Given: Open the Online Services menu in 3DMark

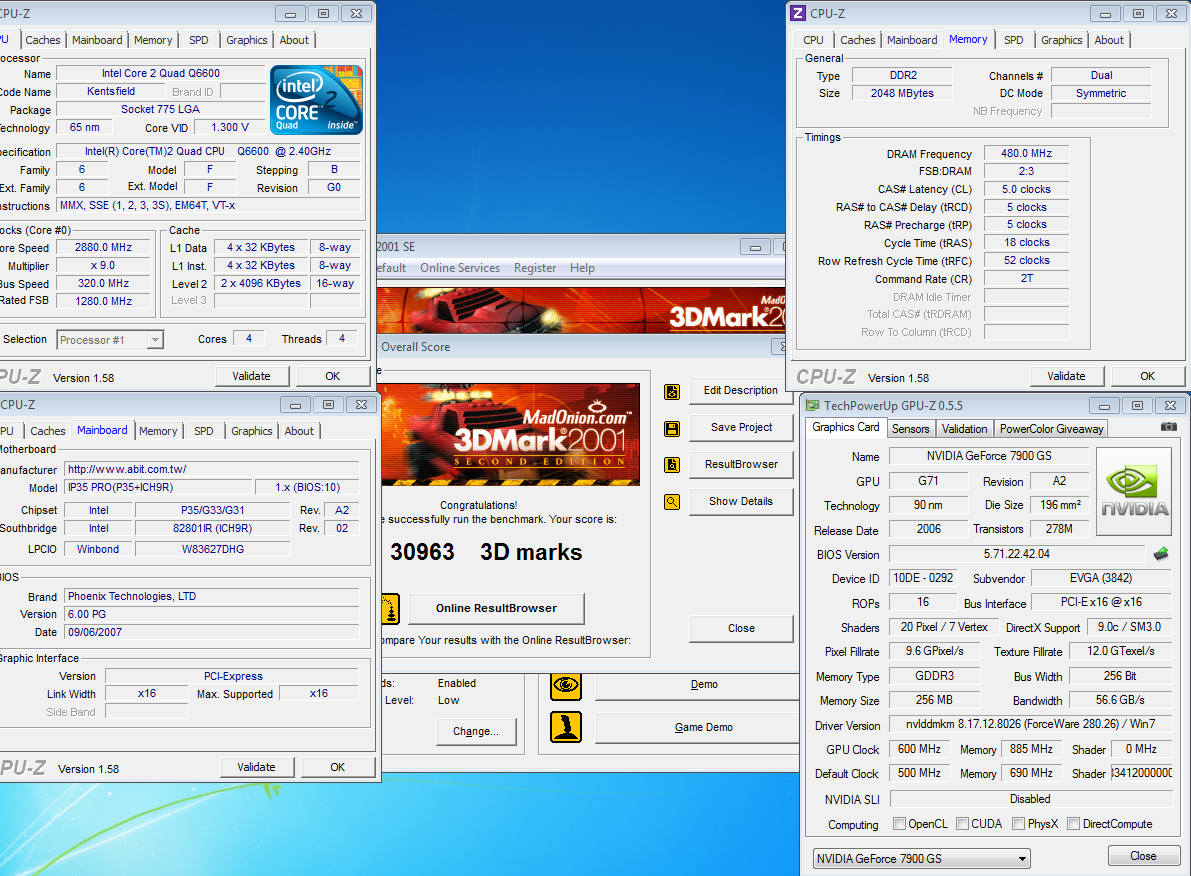Looking at the screenshot, I should [460, 268].
